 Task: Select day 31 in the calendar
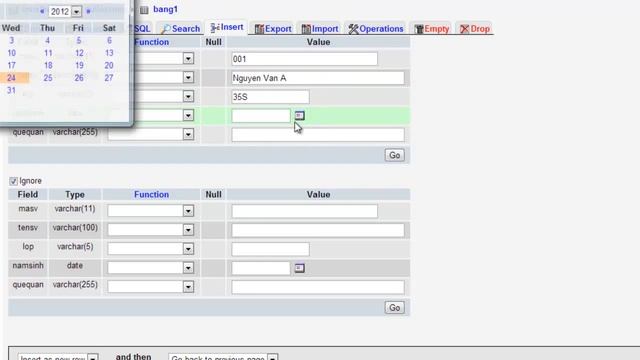[x=11, y=90]
